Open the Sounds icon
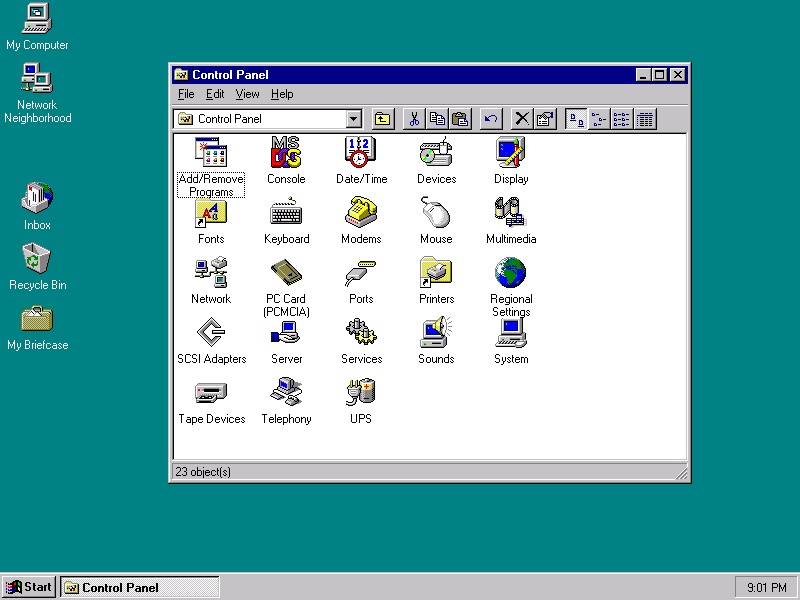 tap(436, 333)
